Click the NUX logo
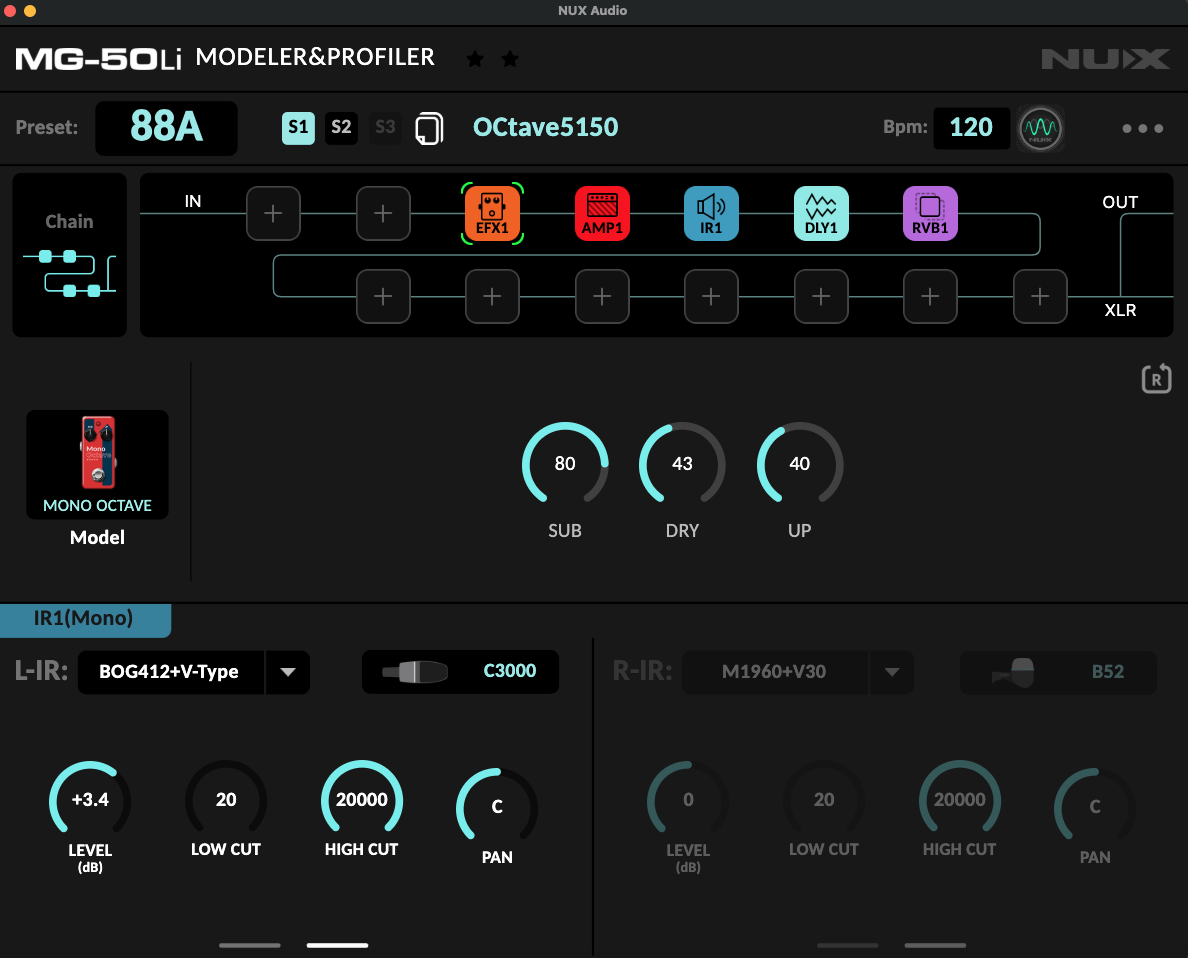The image size is (1188, 958). pos(1105,58)
